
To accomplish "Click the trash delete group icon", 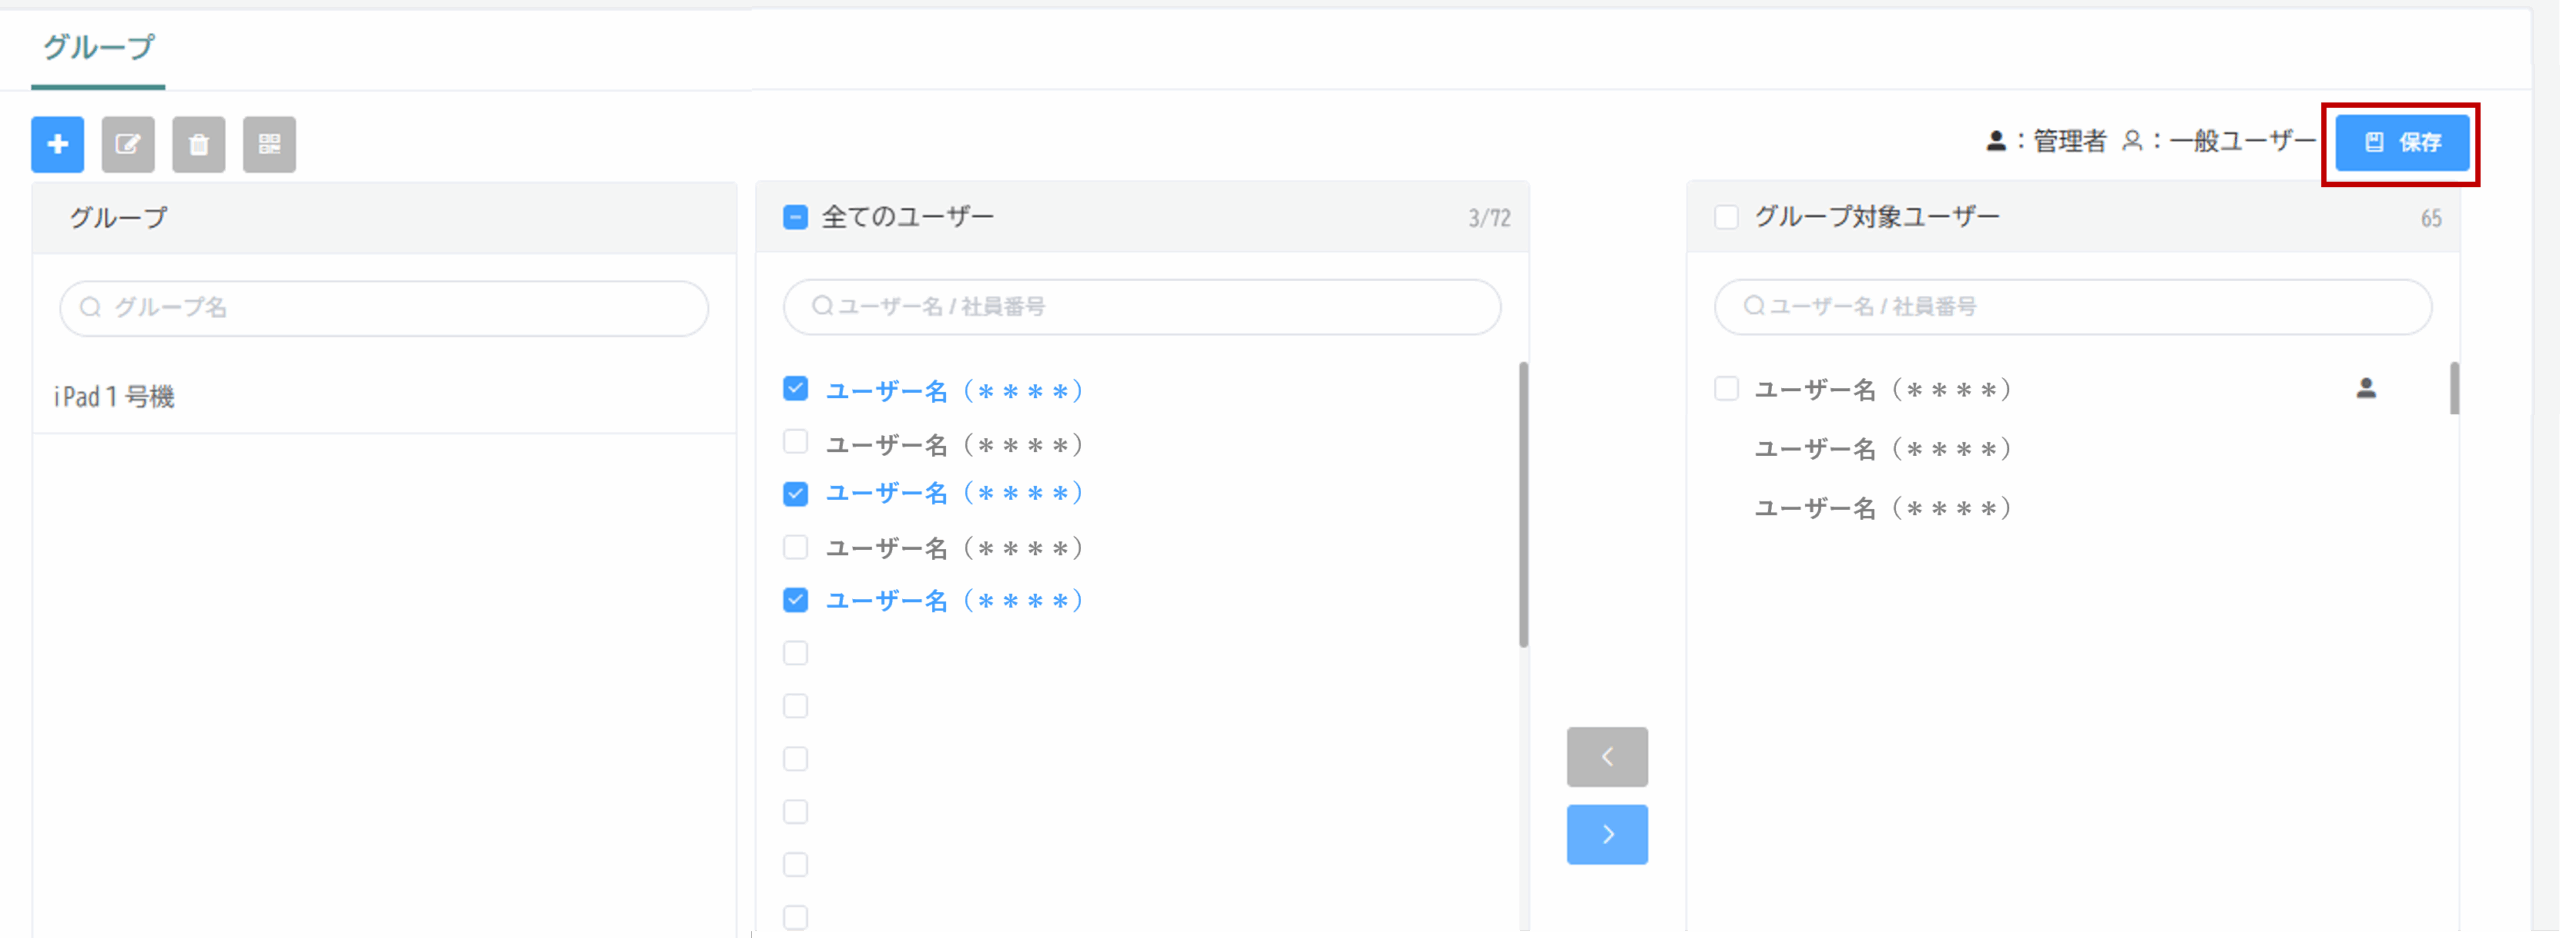I will (x=198, y=144).
